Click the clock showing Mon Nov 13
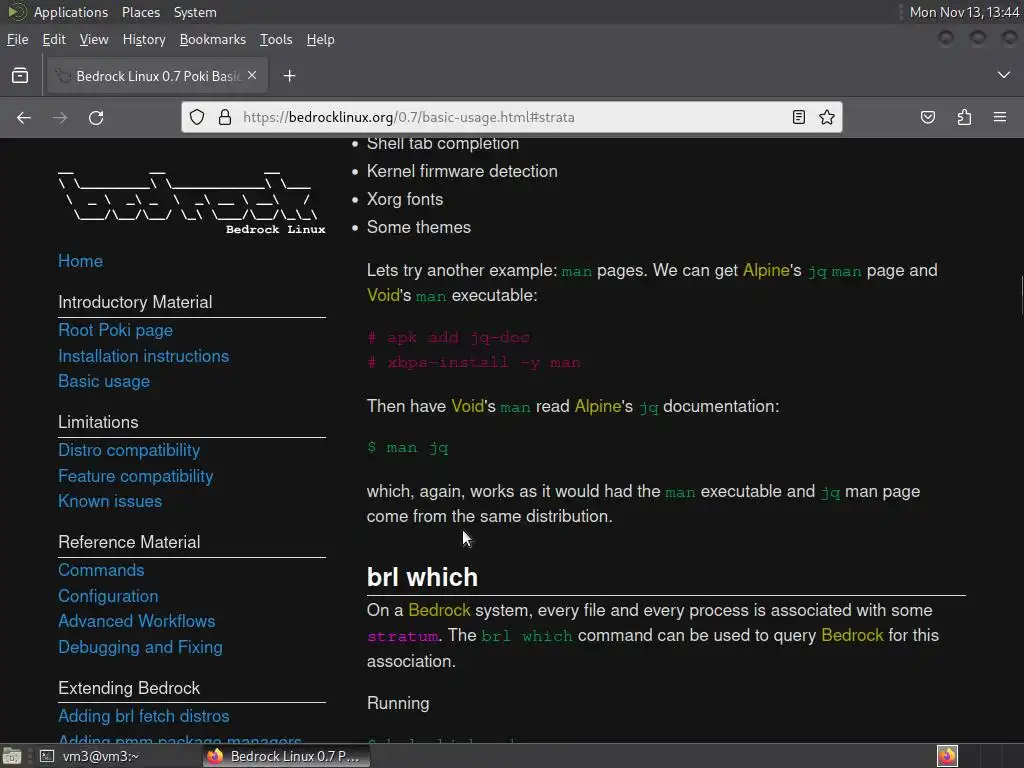This screenshot has height=768, width=1024. coord(964,12)
